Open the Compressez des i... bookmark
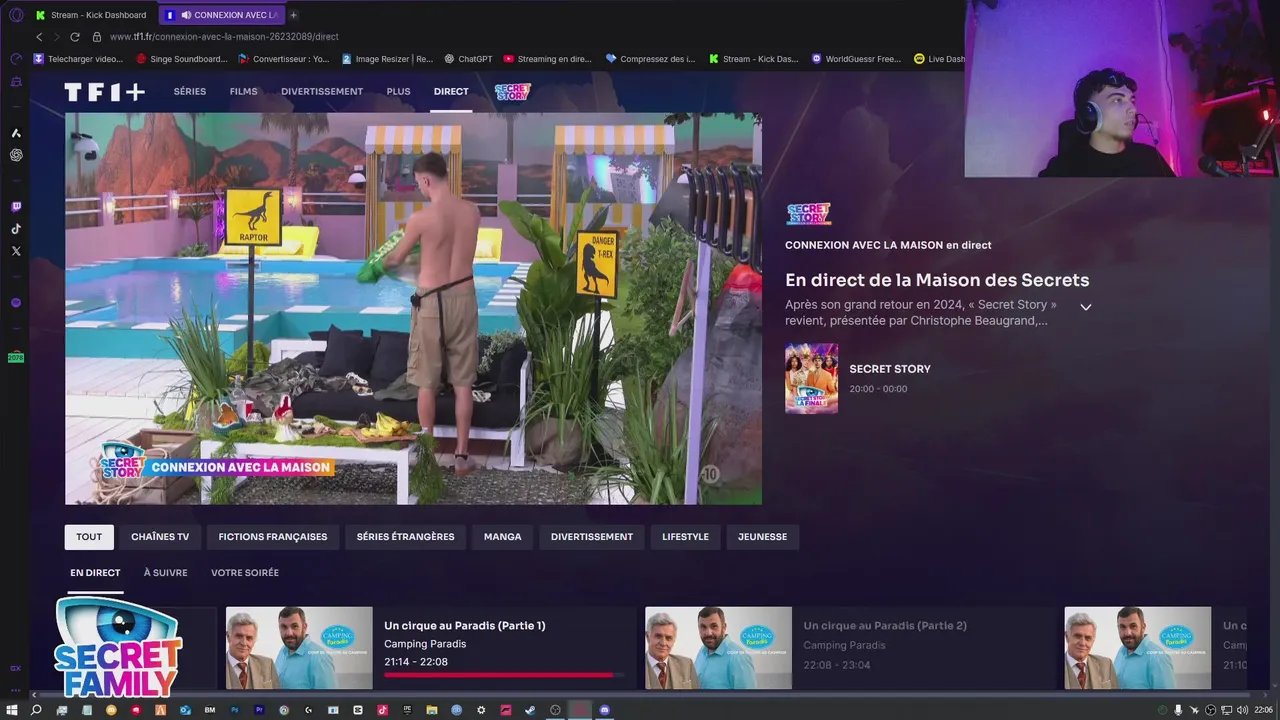1280x720 pixels. (x=651, y=59)
